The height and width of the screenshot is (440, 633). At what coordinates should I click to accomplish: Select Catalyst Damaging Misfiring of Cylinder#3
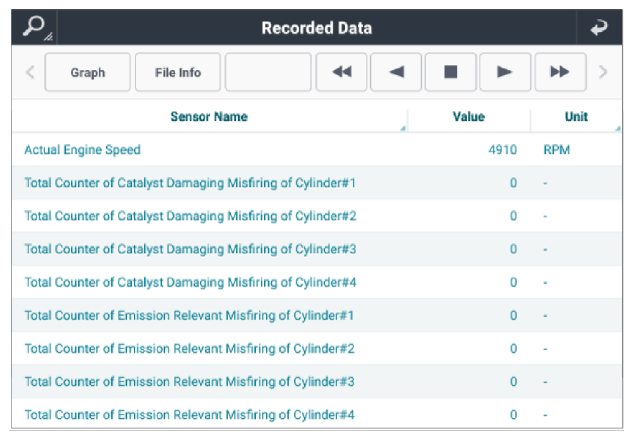(x=317, y=249)
